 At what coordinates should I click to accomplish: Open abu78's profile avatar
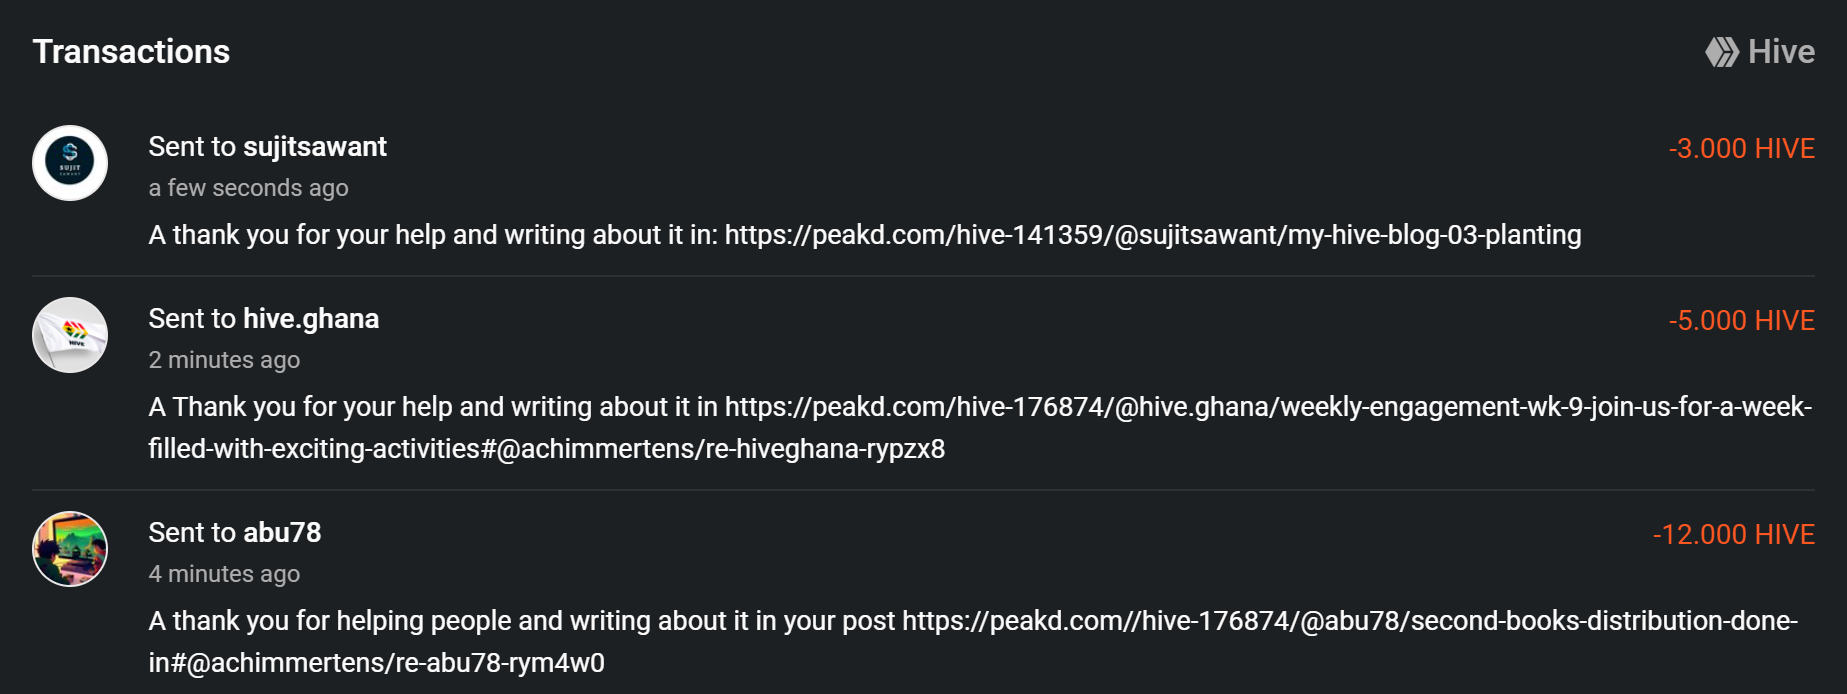(70, 549)
